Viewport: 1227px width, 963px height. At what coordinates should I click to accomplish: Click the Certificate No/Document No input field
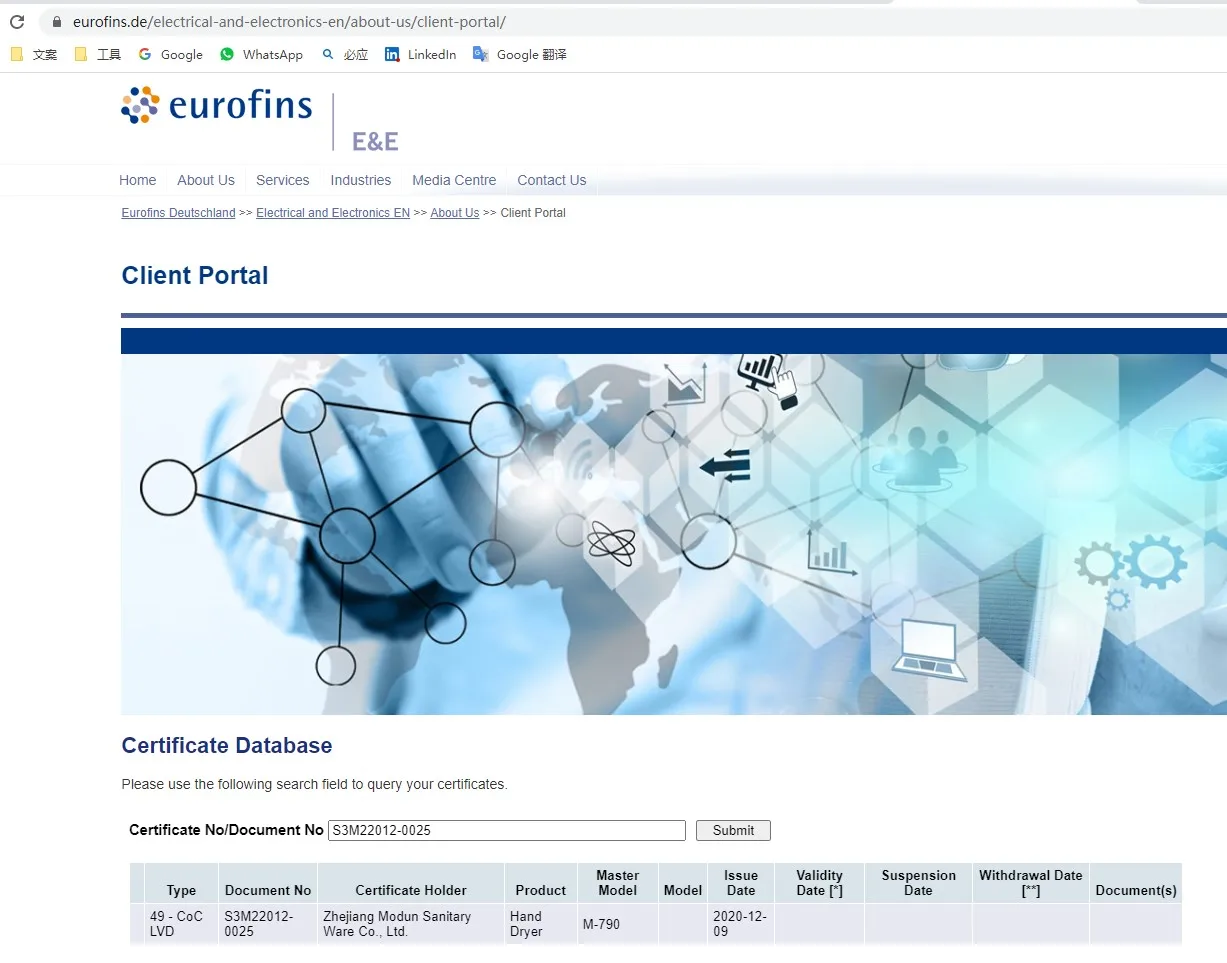(x=506, y=830)
